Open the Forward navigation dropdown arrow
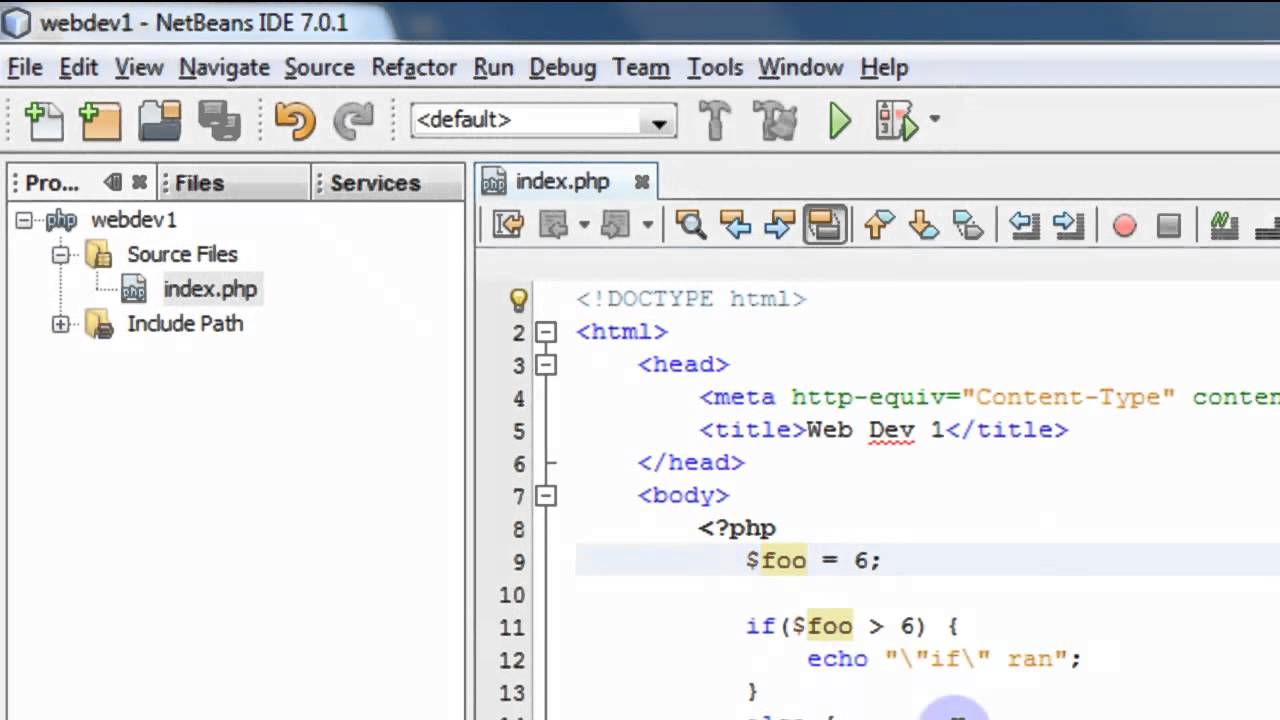1280x720 pixels. click(x=647, y=225)
